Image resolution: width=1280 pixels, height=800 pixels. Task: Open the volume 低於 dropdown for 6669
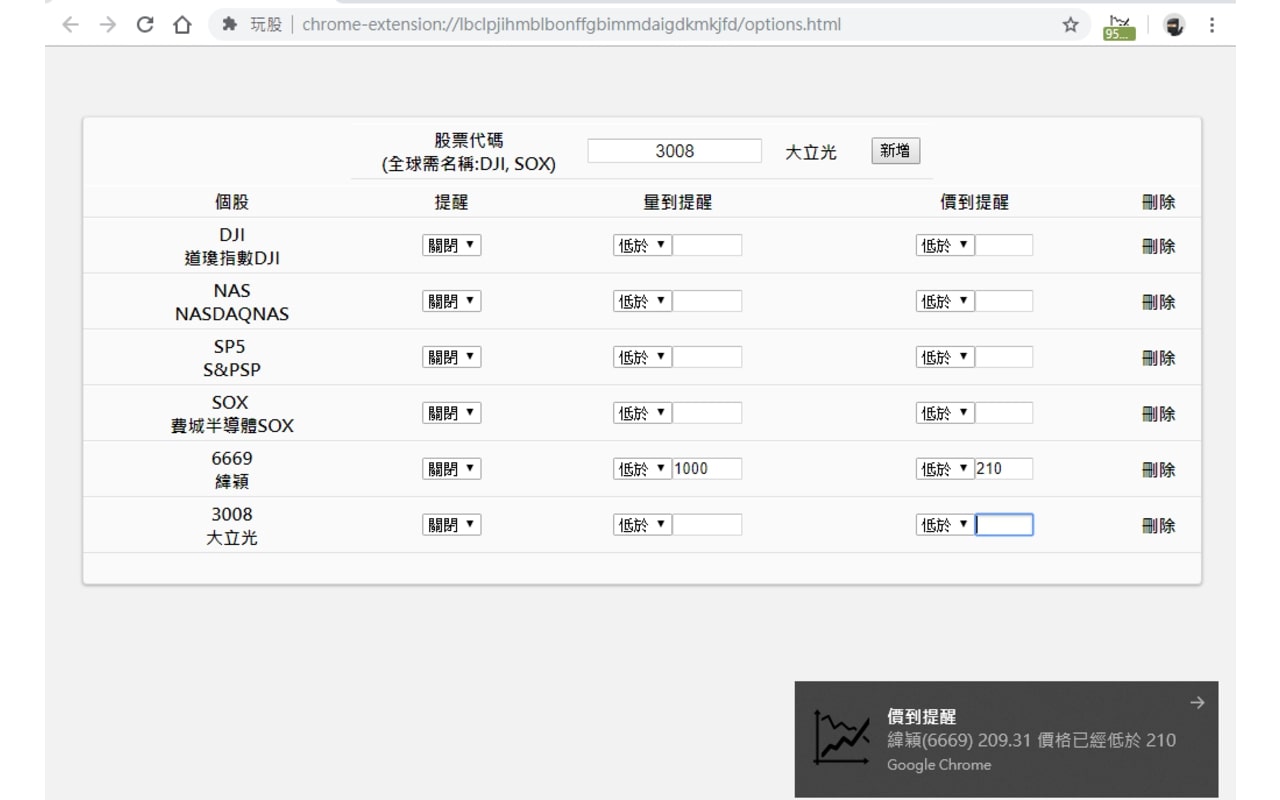click(x=642, y=470)
